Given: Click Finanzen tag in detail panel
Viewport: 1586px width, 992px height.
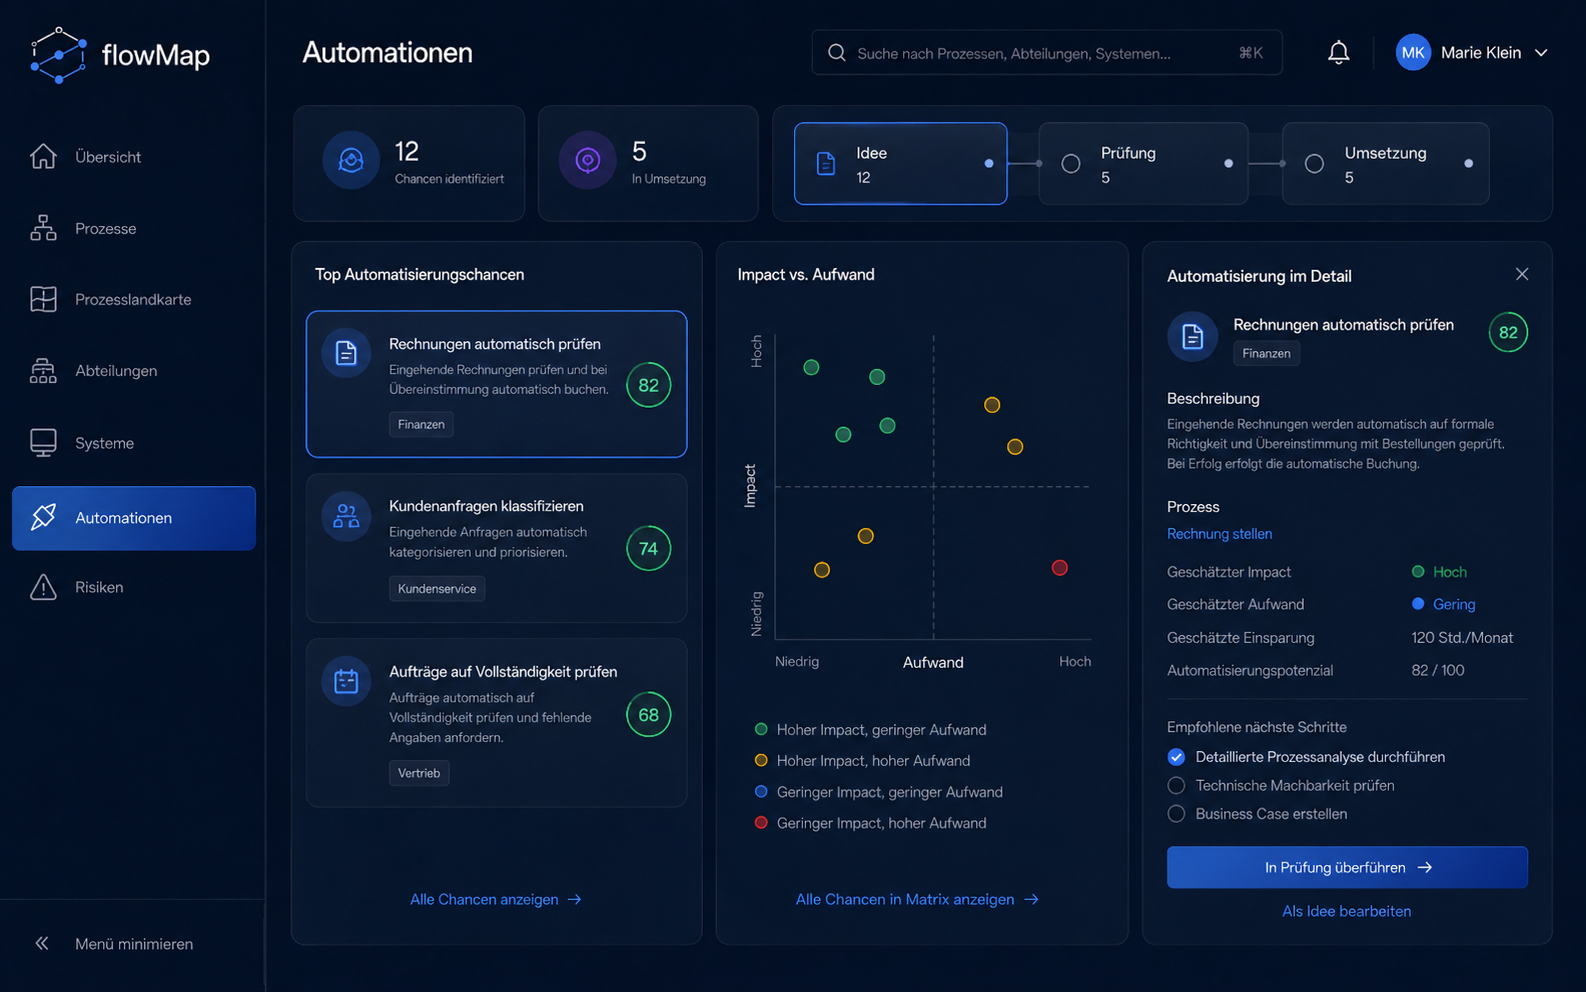Looking at the screenshot, I should pyautogui.click(x=1266, y=353).
